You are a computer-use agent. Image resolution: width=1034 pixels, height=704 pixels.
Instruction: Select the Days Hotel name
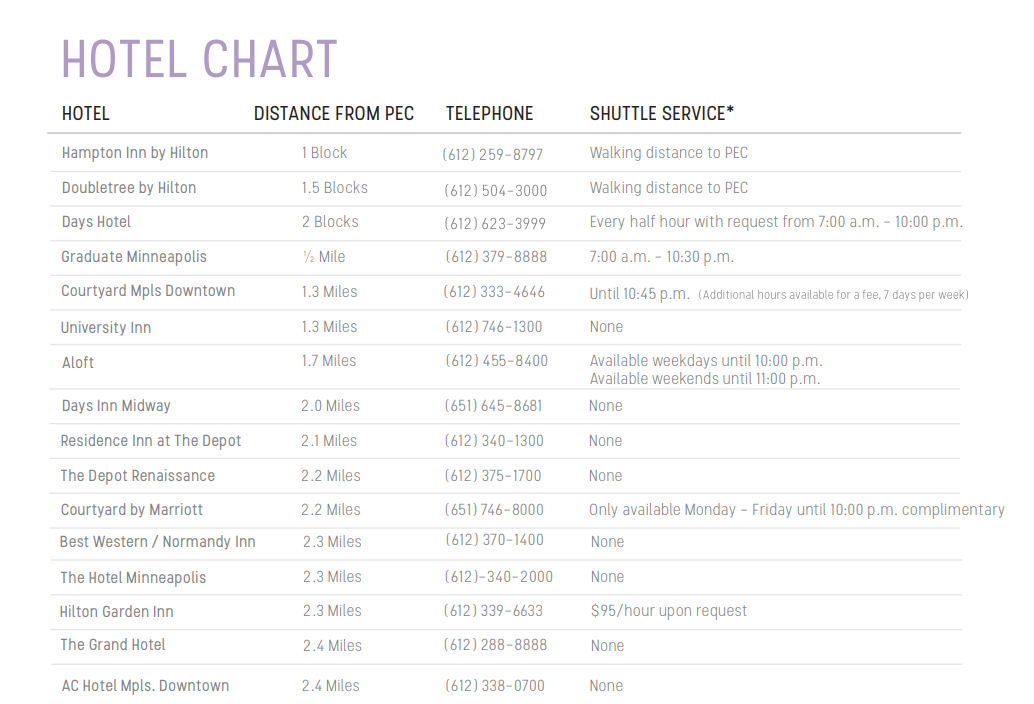[x=96, y=222]
